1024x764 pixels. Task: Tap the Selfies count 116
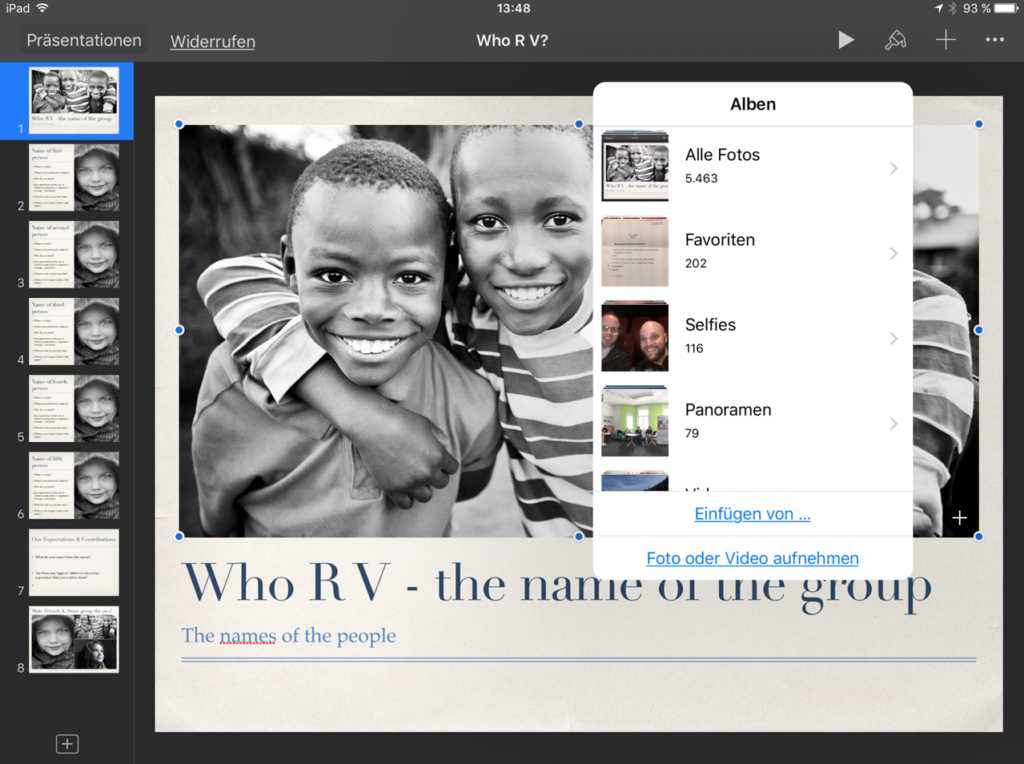(x=694, y=348)
